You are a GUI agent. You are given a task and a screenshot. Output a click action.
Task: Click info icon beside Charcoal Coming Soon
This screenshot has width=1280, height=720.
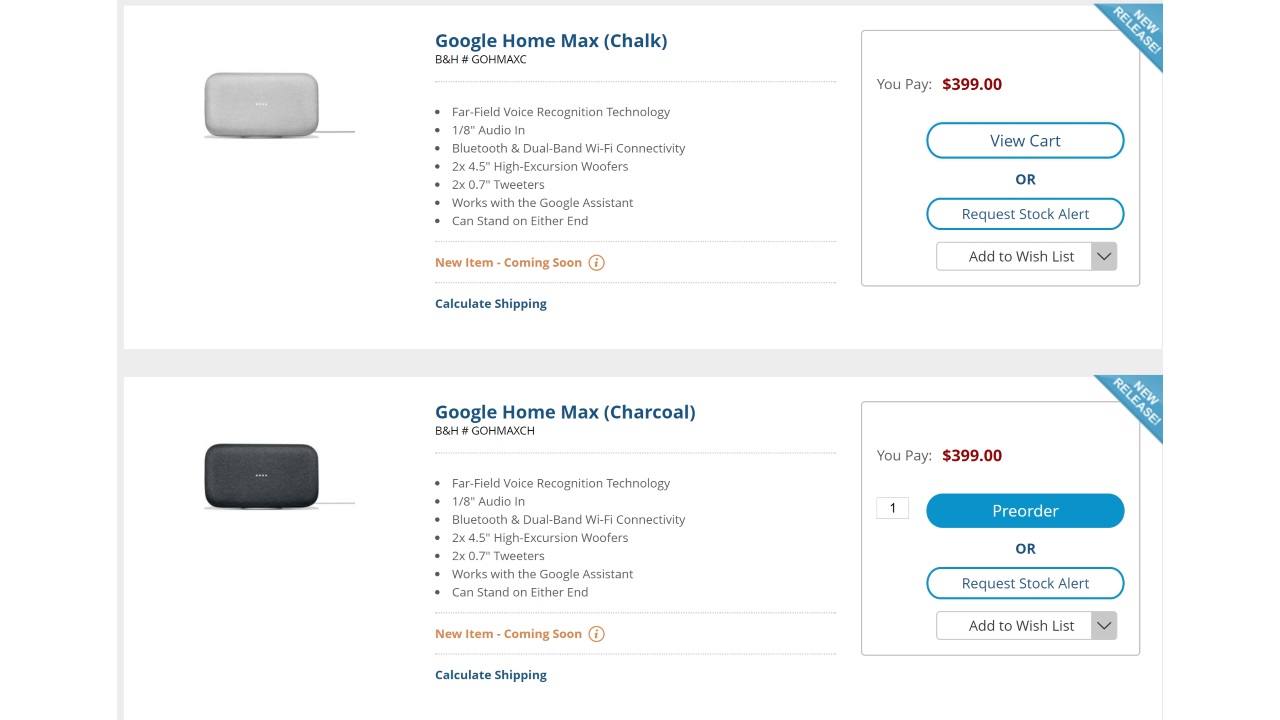click(597, 634)
